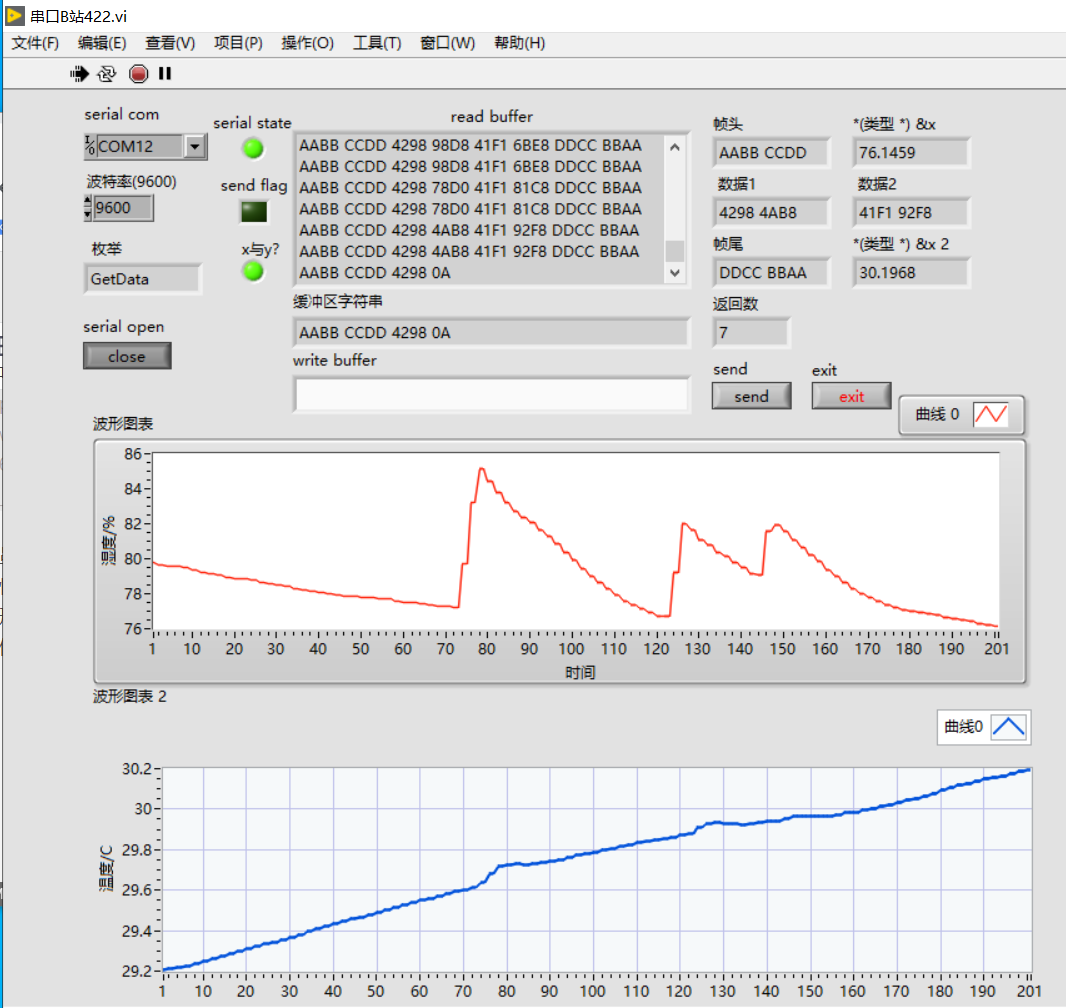Click the blue curve icon in 曲线0 legend

pyautogui.click(x=1008, y=727)
